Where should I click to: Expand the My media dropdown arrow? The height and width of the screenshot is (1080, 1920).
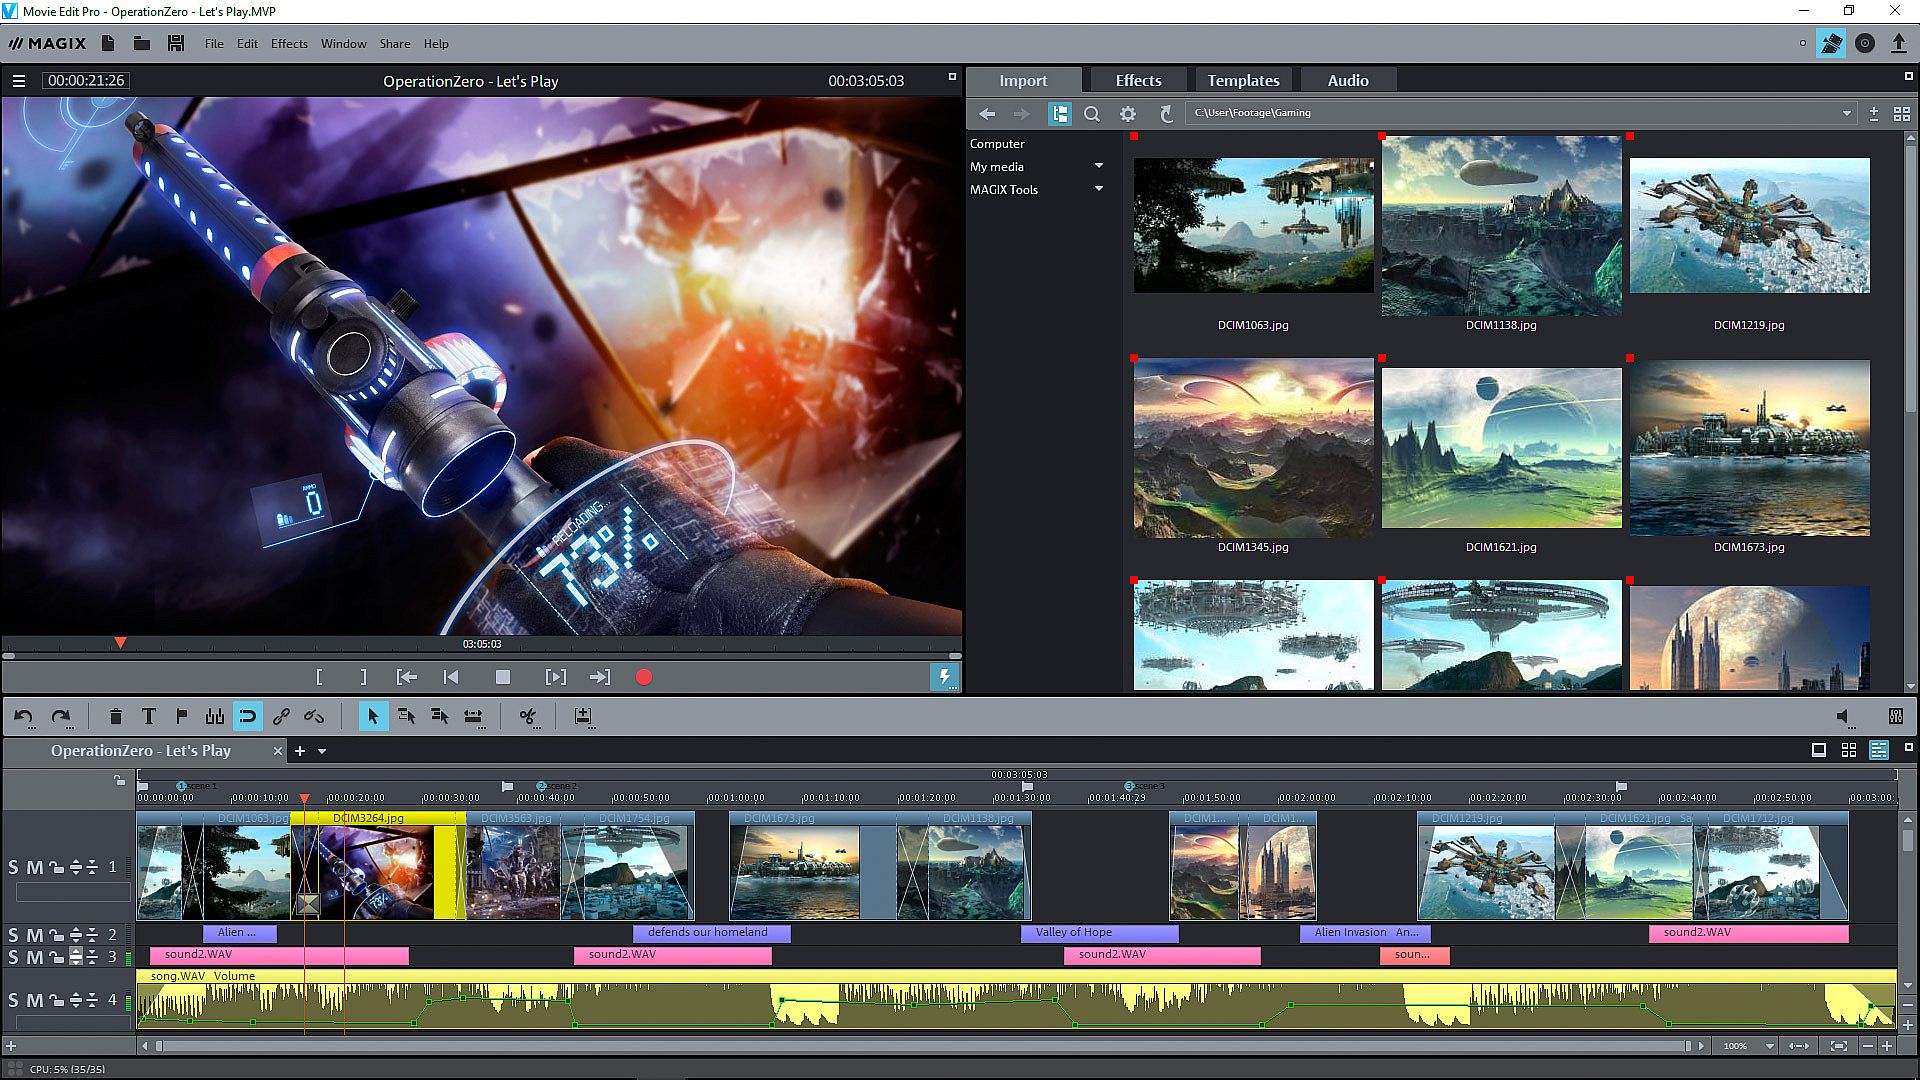(x=1098, y=166)
